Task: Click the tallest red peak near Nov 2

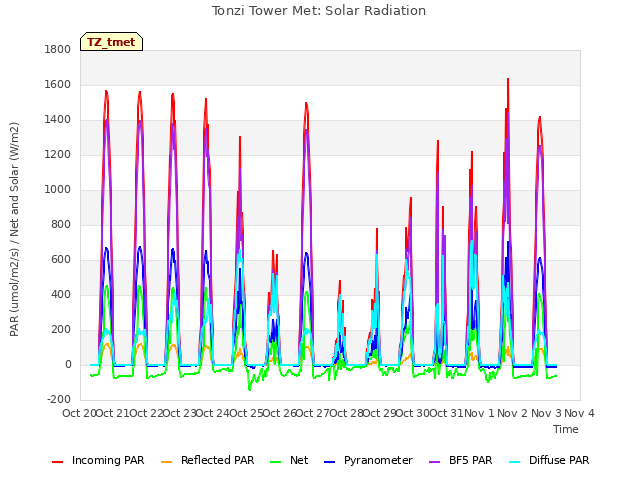Action: (508, 80)
